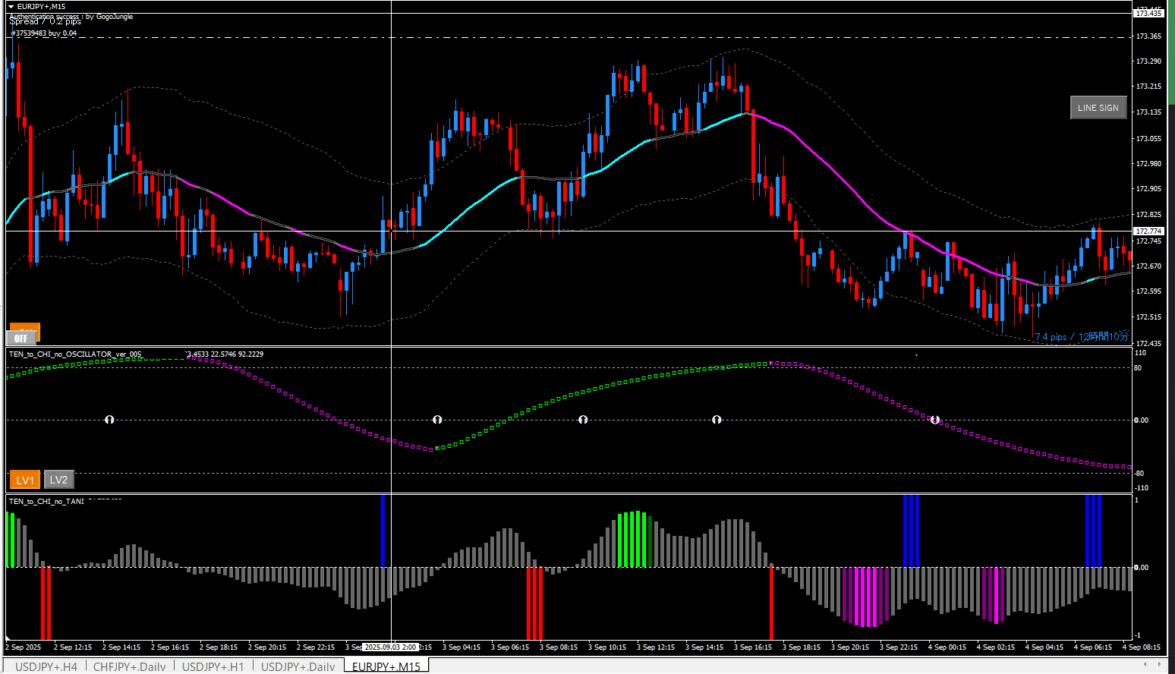The height and width of the screenshot is (674, 1175).
Task: Switch on the gray LV2 level button
Action: (60, 480)
